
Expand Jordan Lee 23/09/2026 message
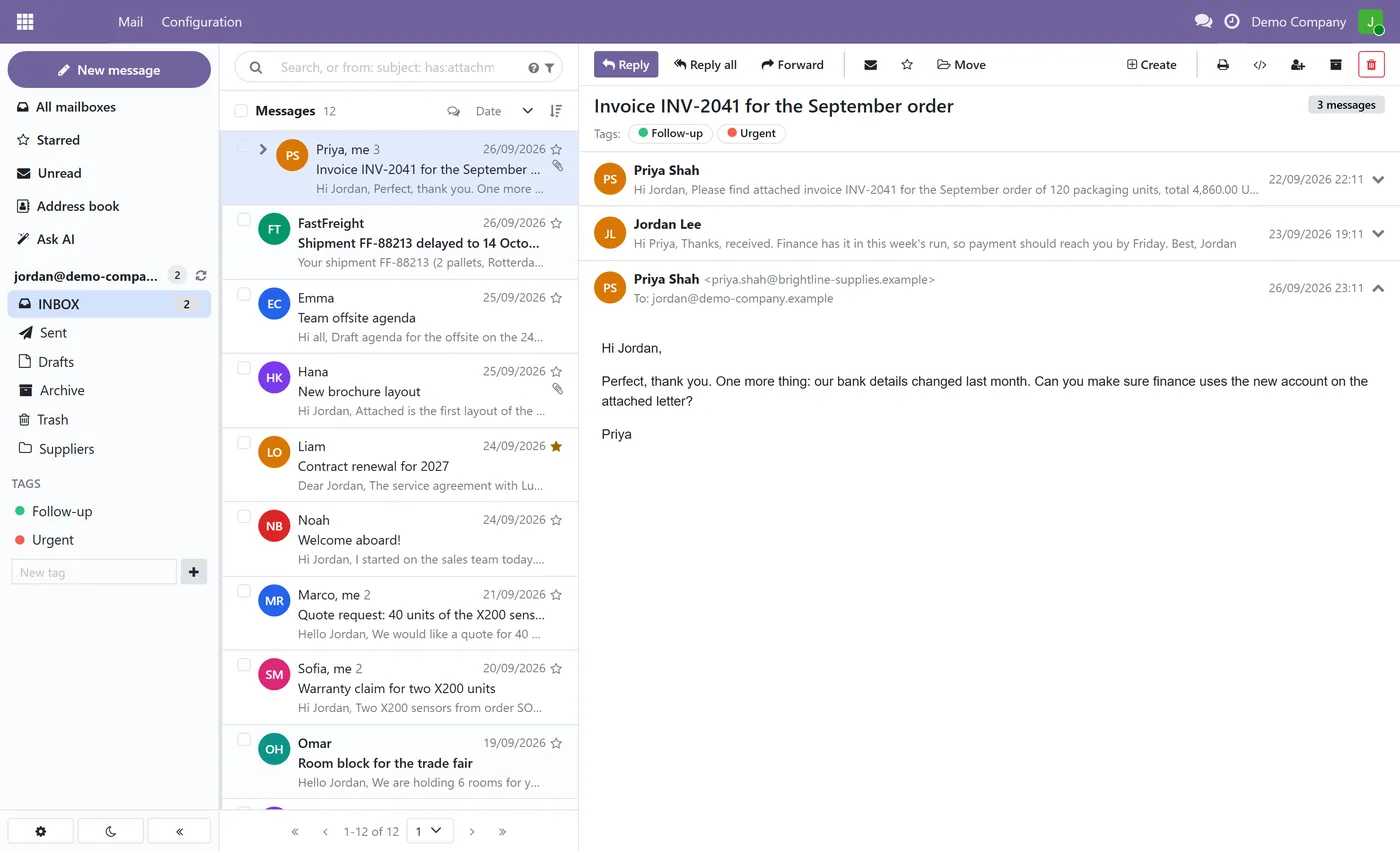[1378, 234]
